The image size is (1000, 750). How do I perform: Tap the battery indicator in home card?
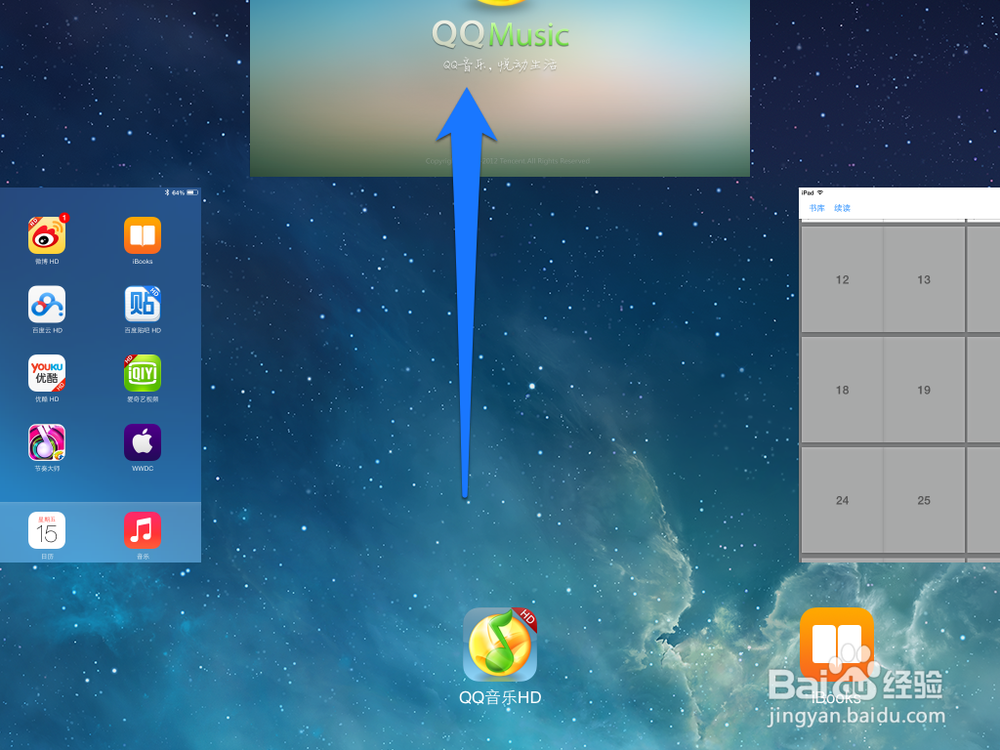(x=192, y=192)
